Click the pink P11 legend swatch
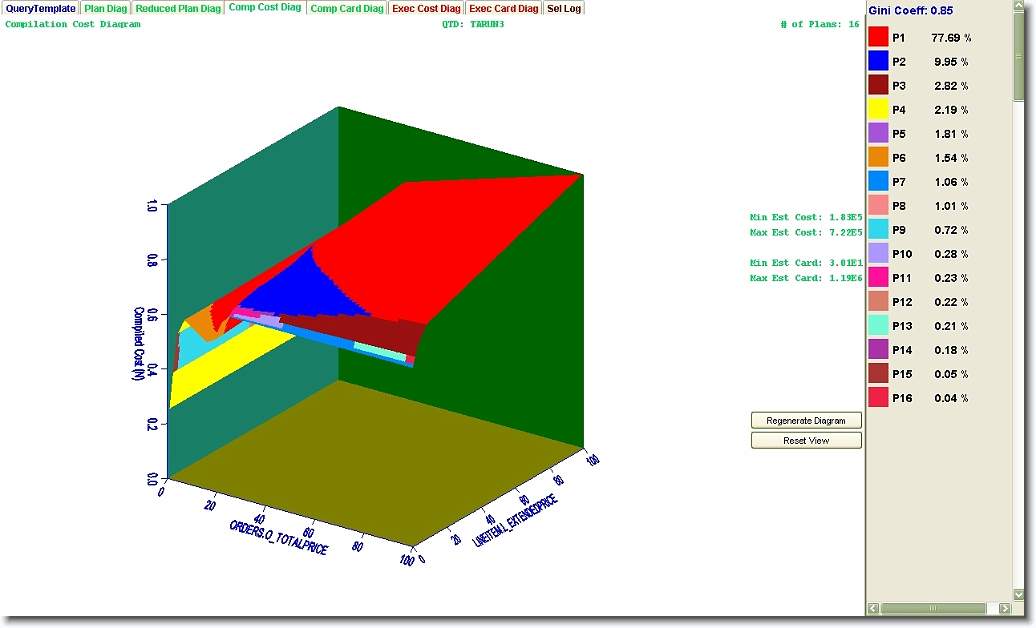Image resolution: width=1036 pixels, height=628 pixels. 878,277
